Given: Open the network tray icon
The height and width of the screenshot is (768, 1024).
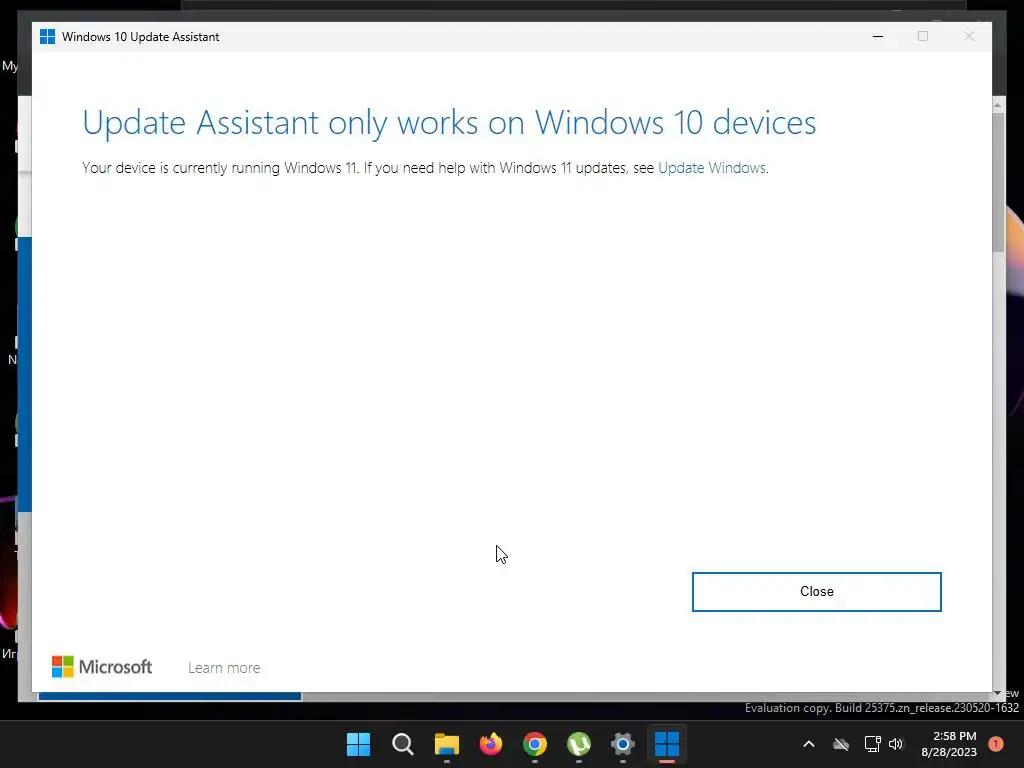Looking at the screenshot, I should click(872, 744).
